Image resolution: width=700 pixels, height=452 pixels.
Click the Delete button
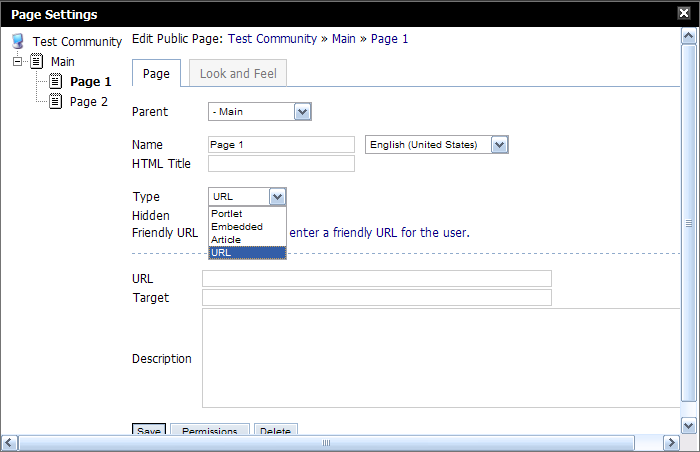tap(275, 429)
